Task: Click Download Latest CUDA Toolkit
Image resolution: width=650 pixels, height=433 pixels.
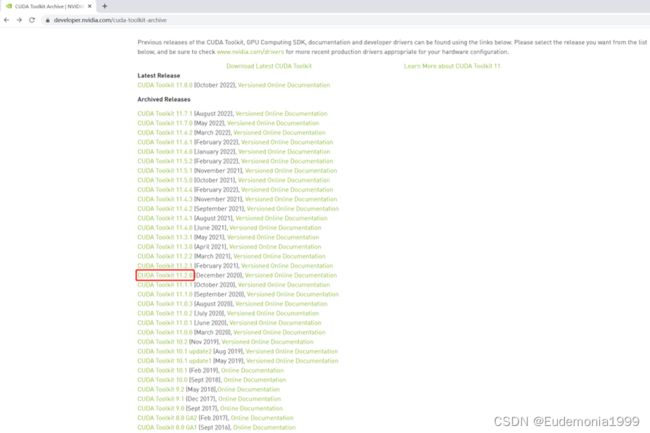Action: point(269,66)
